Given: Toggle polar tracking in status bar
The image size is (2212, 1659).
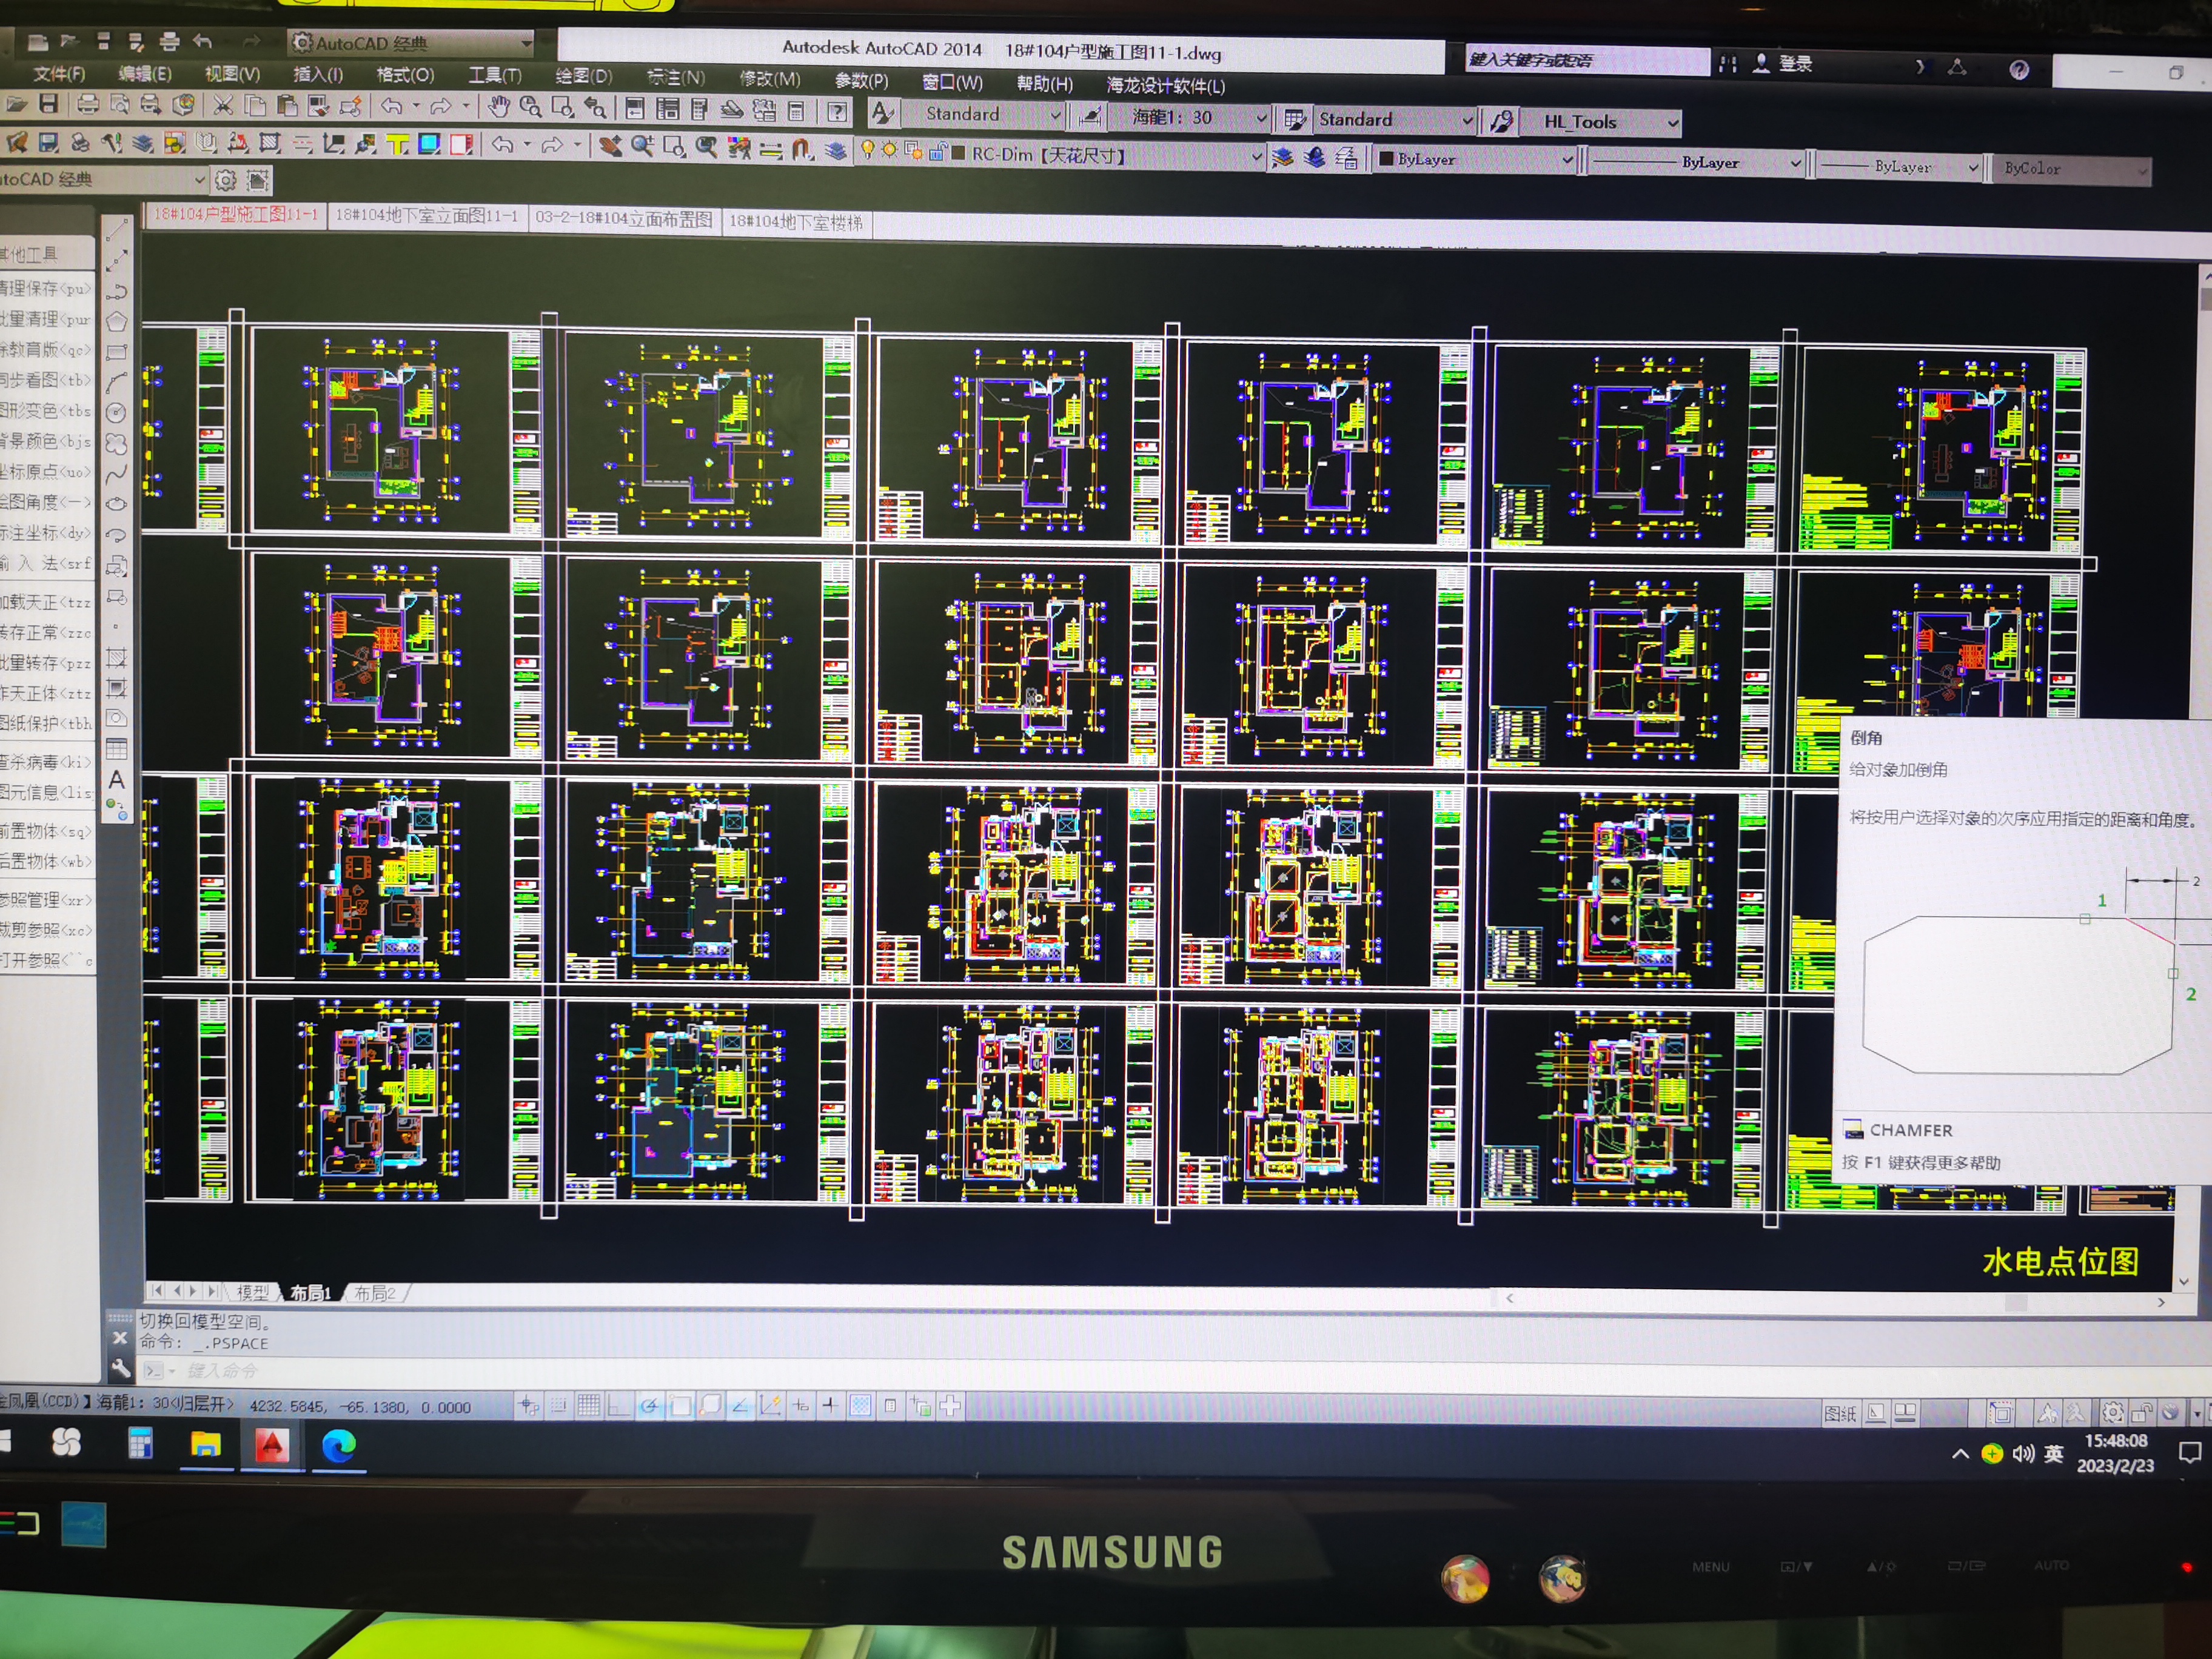Looking at the screenshot, I should click(x=649, y=1406).
